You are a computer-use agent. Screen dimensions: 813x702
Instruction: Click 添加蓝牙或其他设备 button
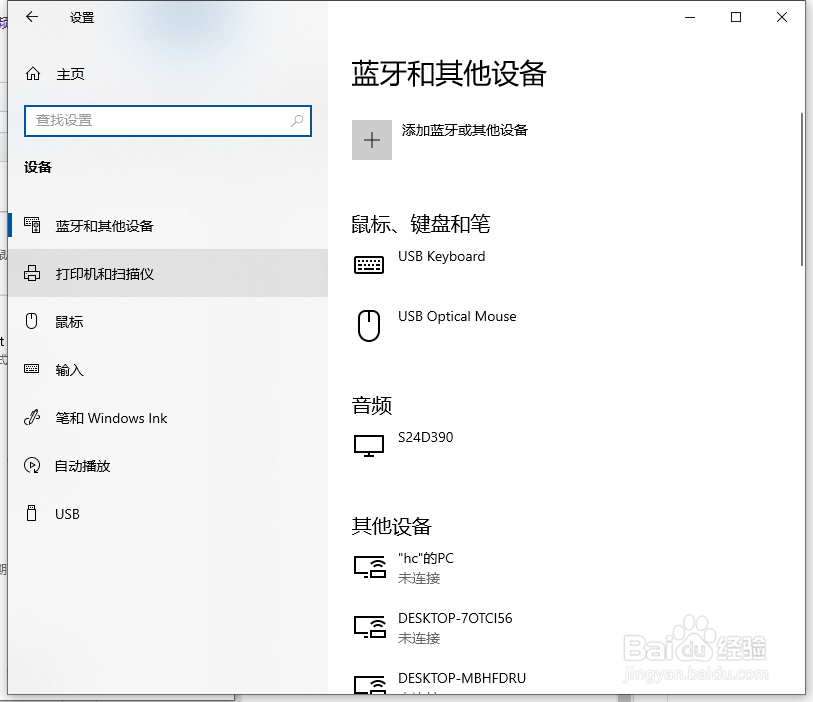[465, 130]
